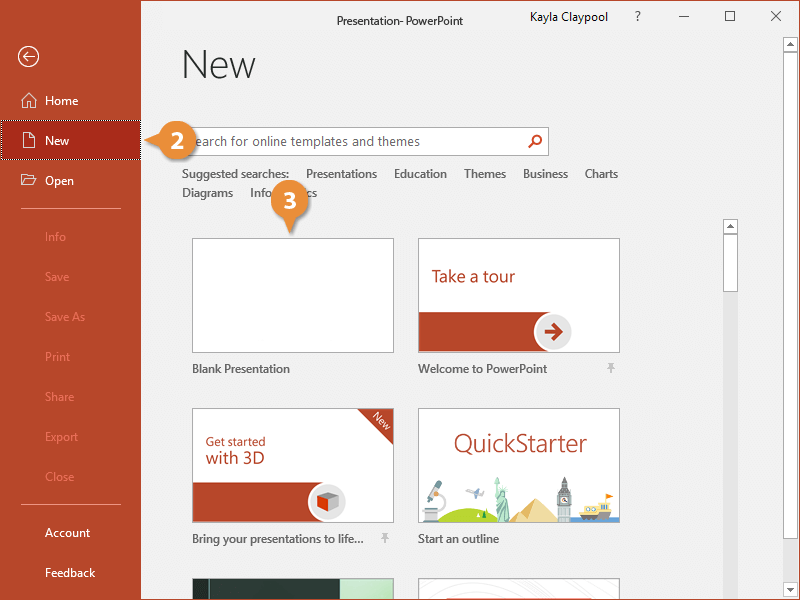Select the Blank Presentation thumbnail
The width and height of the screenshot is (800, 600).
click(292, 295)
